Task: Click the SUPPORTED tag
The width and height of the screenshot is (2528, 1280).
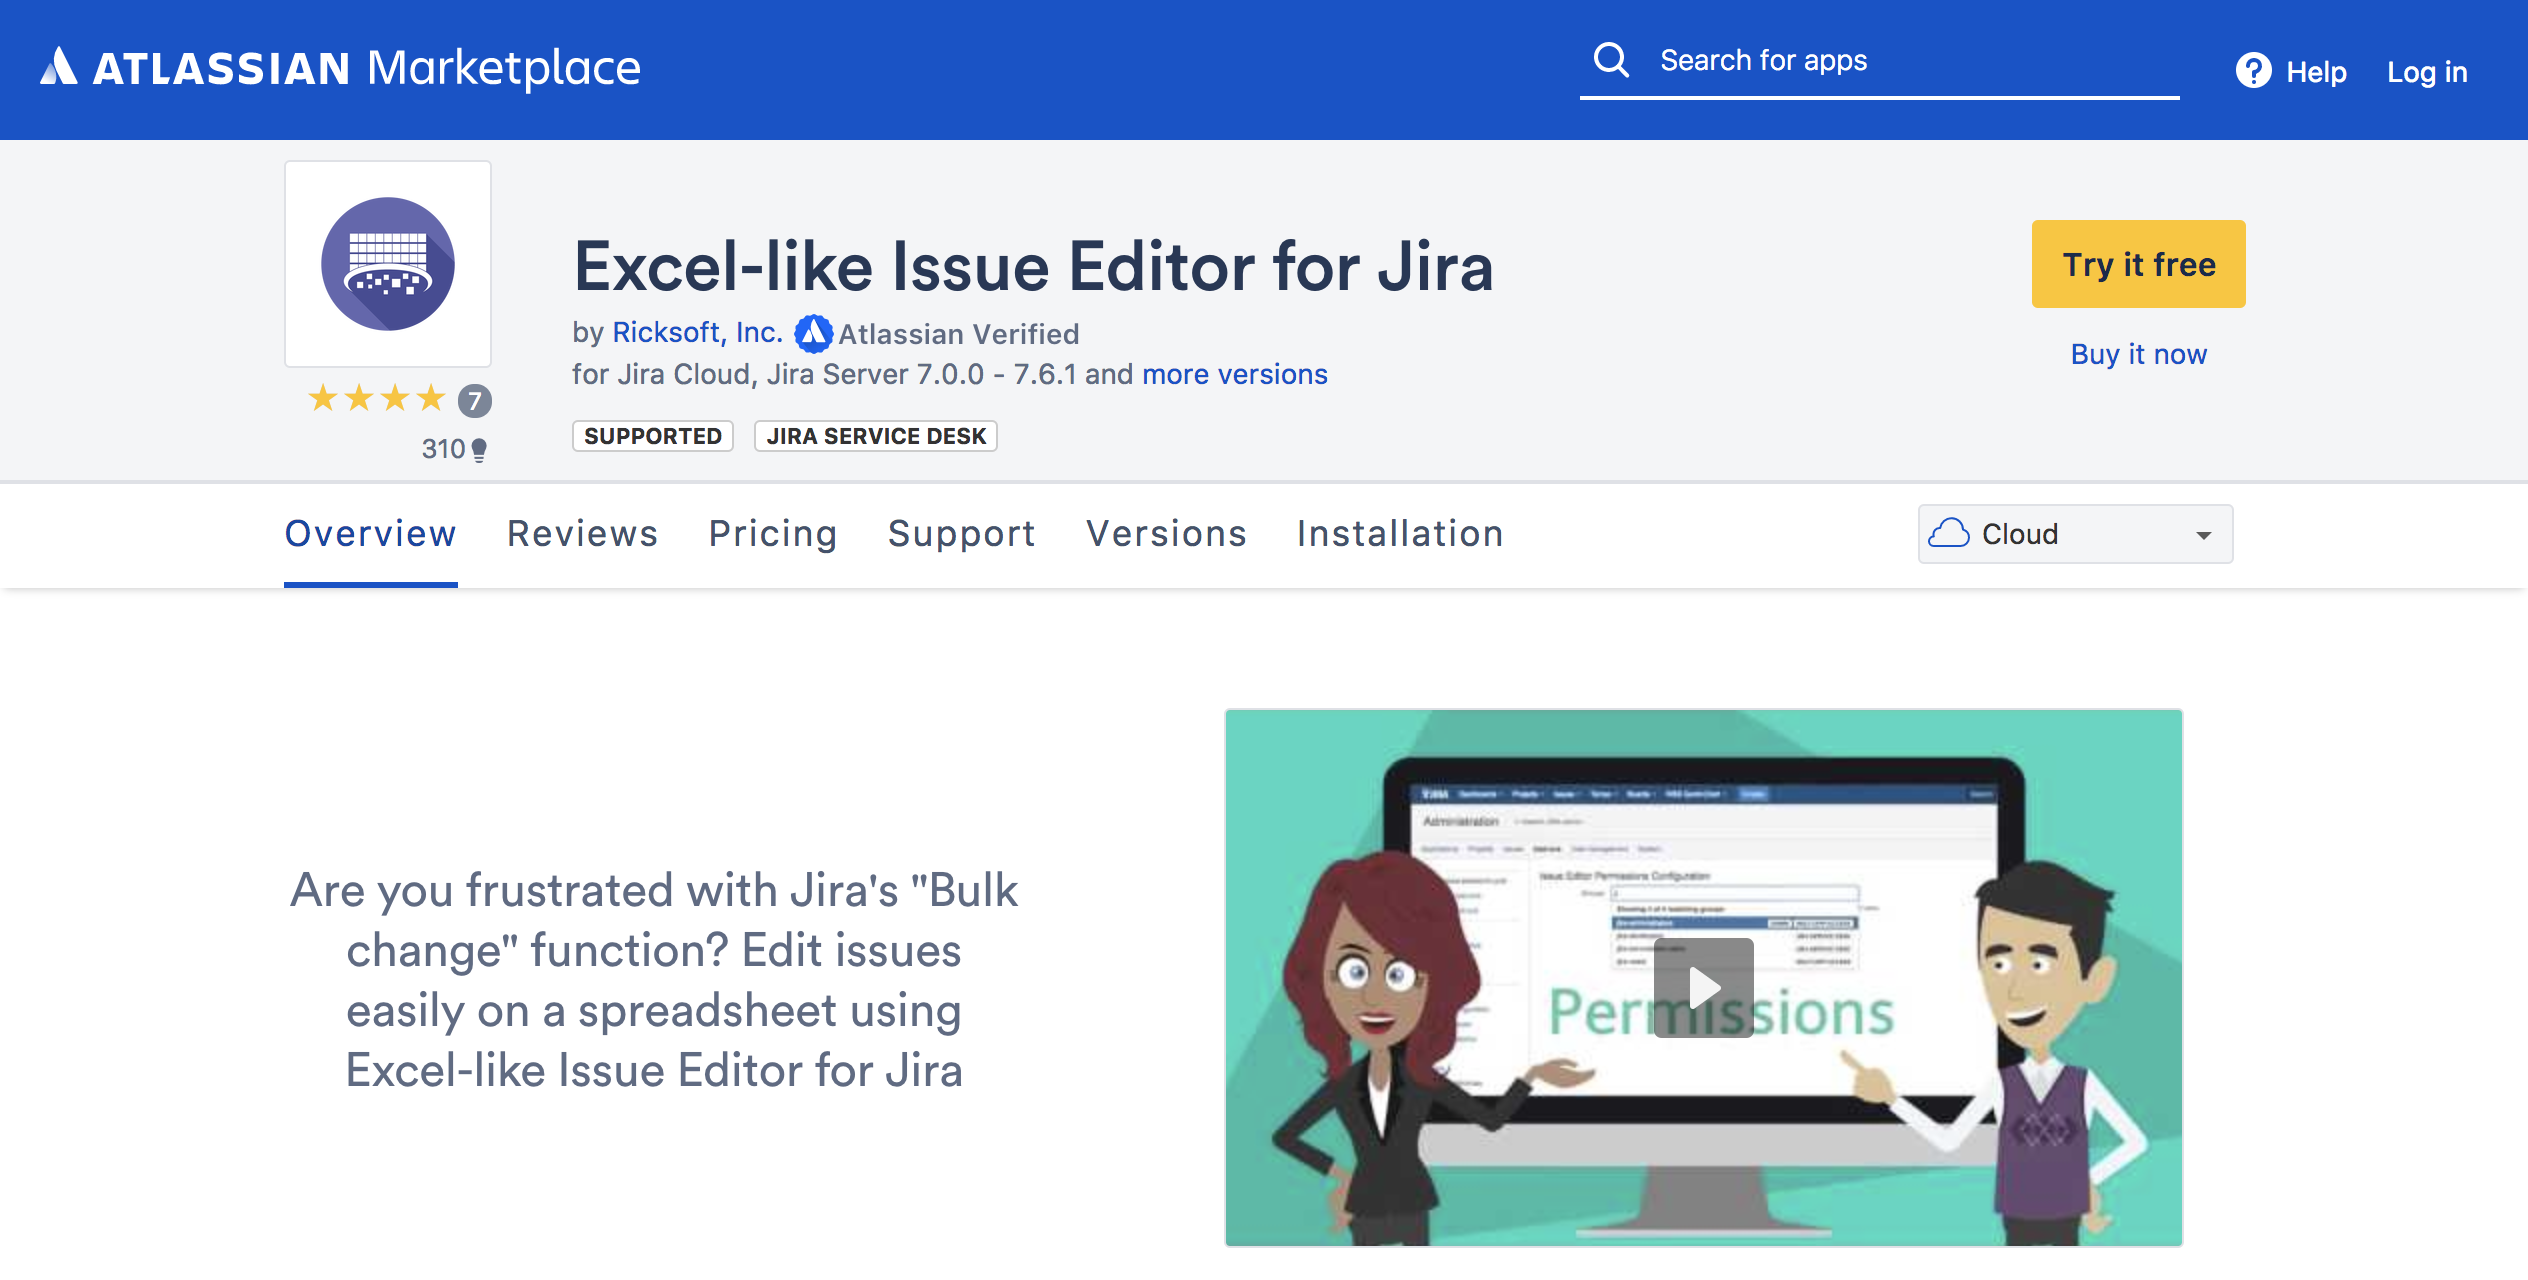Action: (653, 436)
